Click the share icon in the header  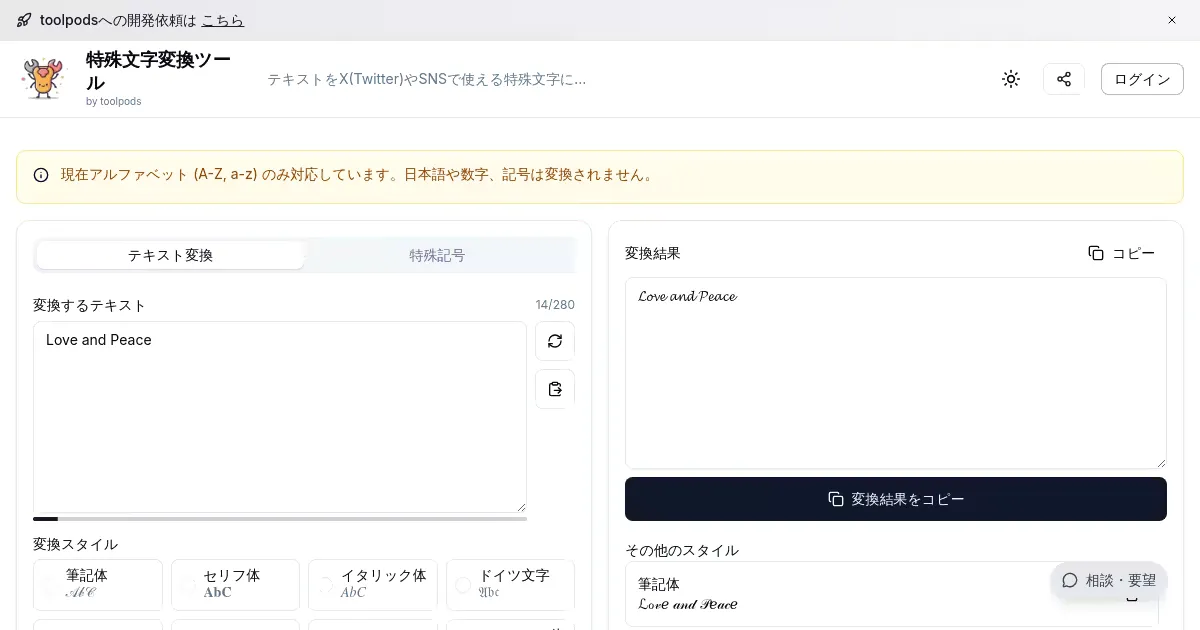[x=1063, y=79]
